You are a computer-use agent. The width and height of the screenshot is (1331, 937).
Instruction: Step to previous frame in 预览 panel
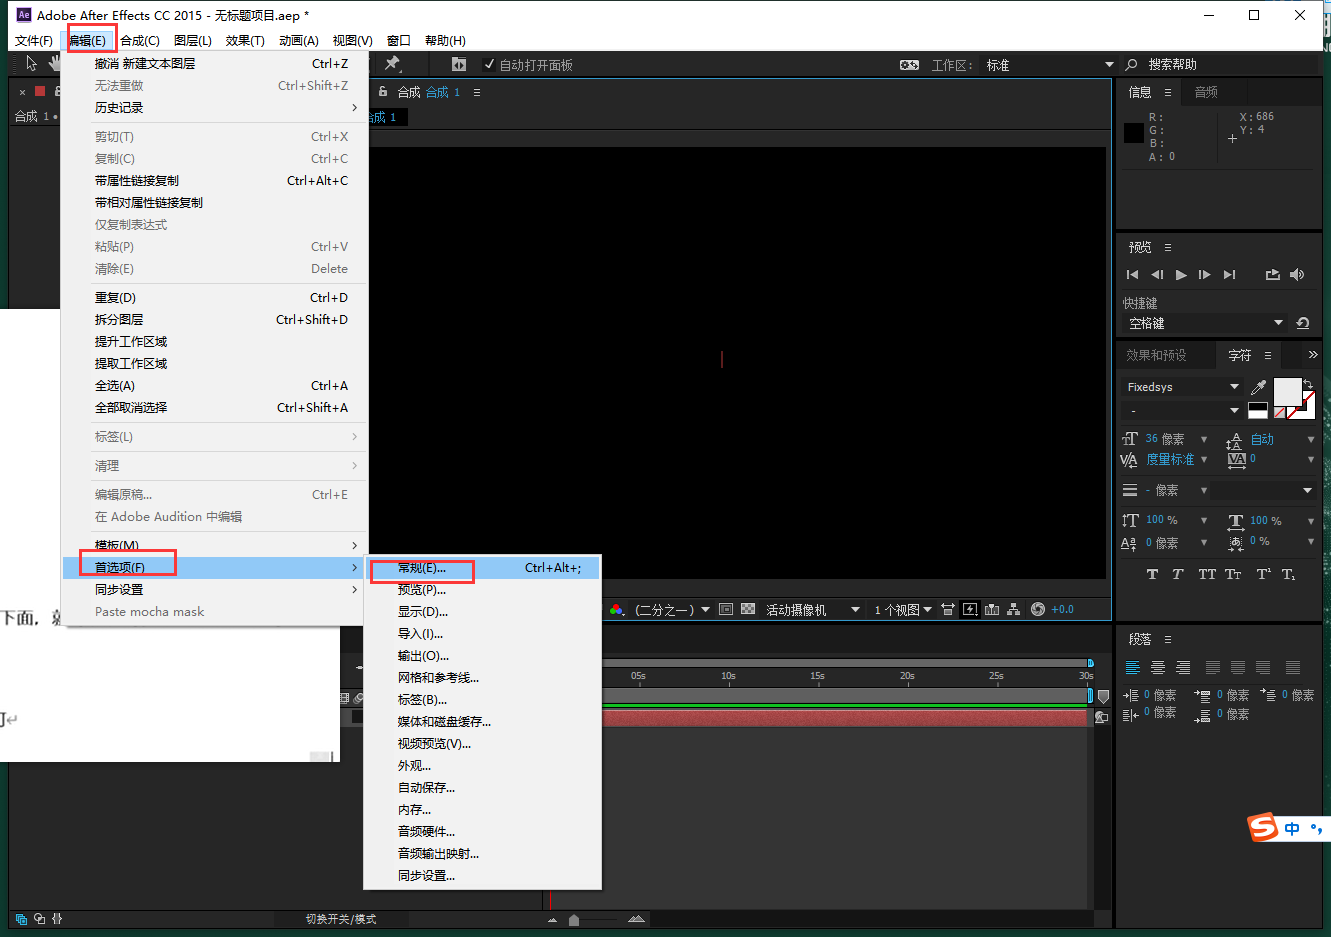(1157, 275)
